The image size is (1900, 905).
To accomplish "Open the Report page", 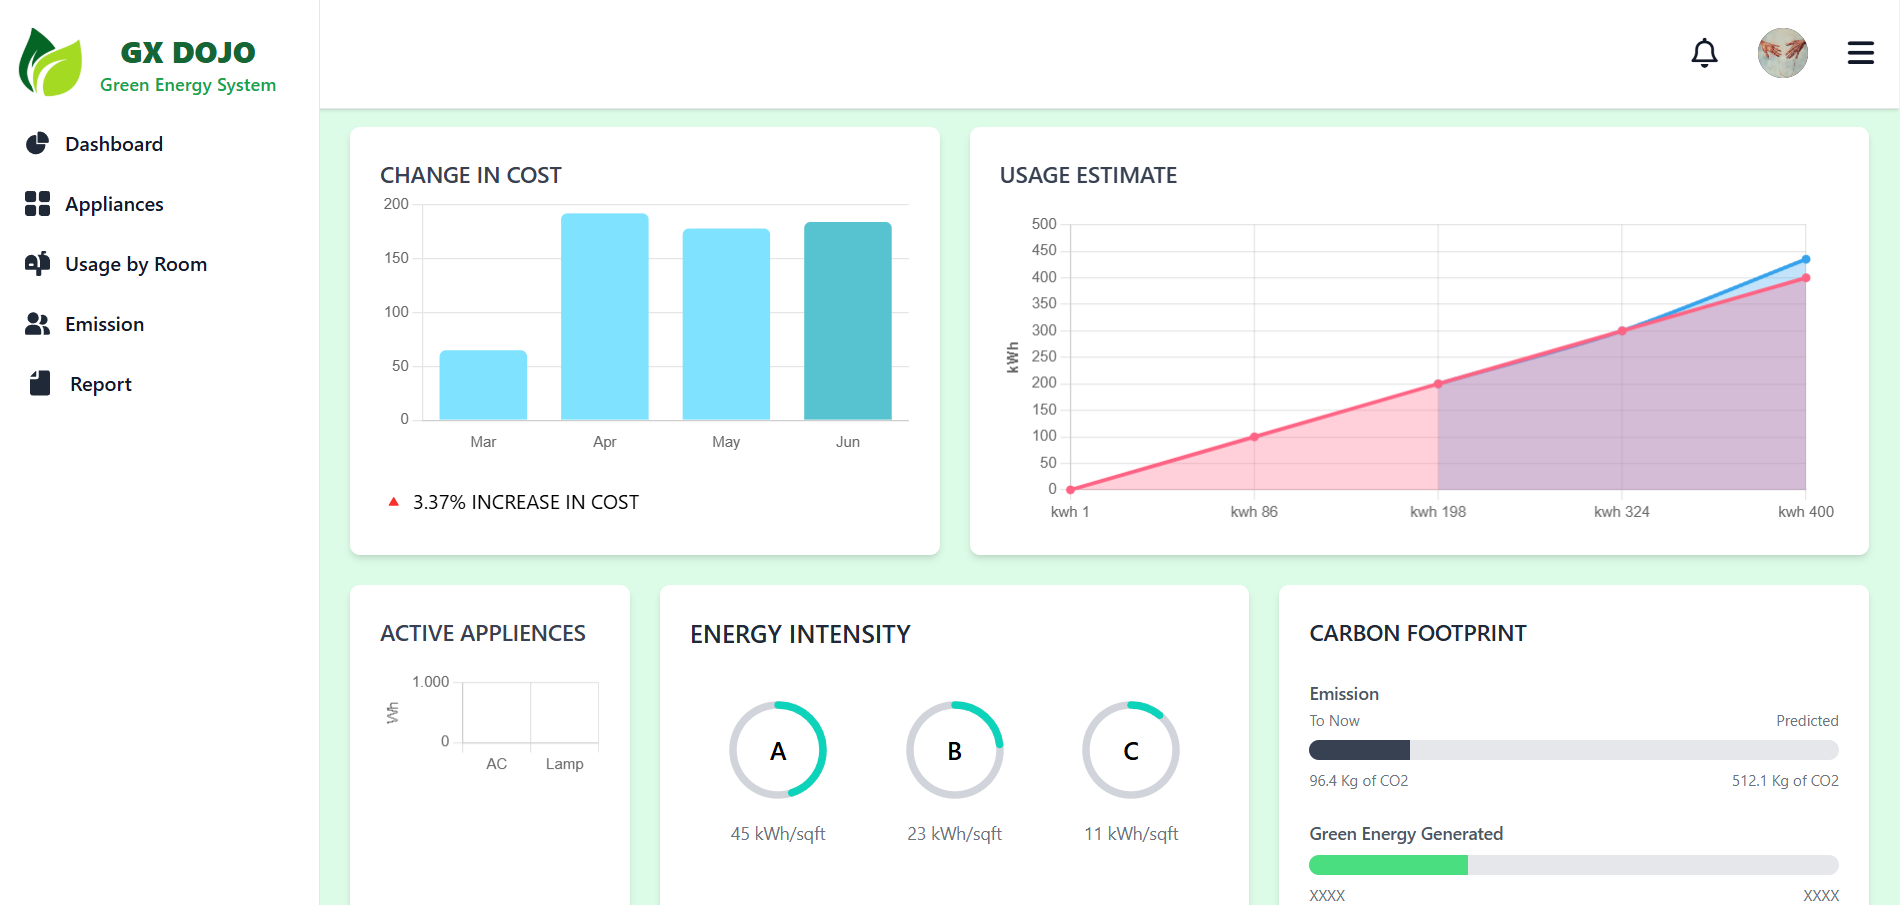I will [101, 384].
